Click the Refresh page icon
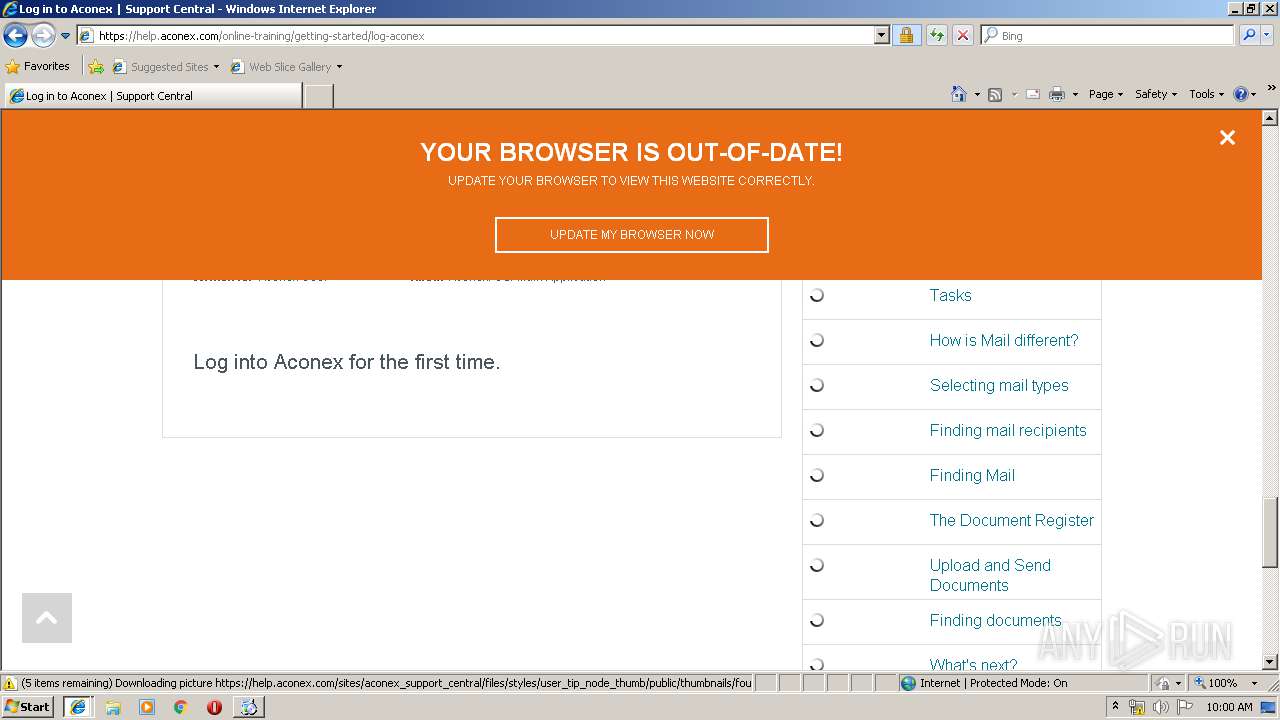The width and height of the screenshot is (1280, 720). click(x=936, y=35)
